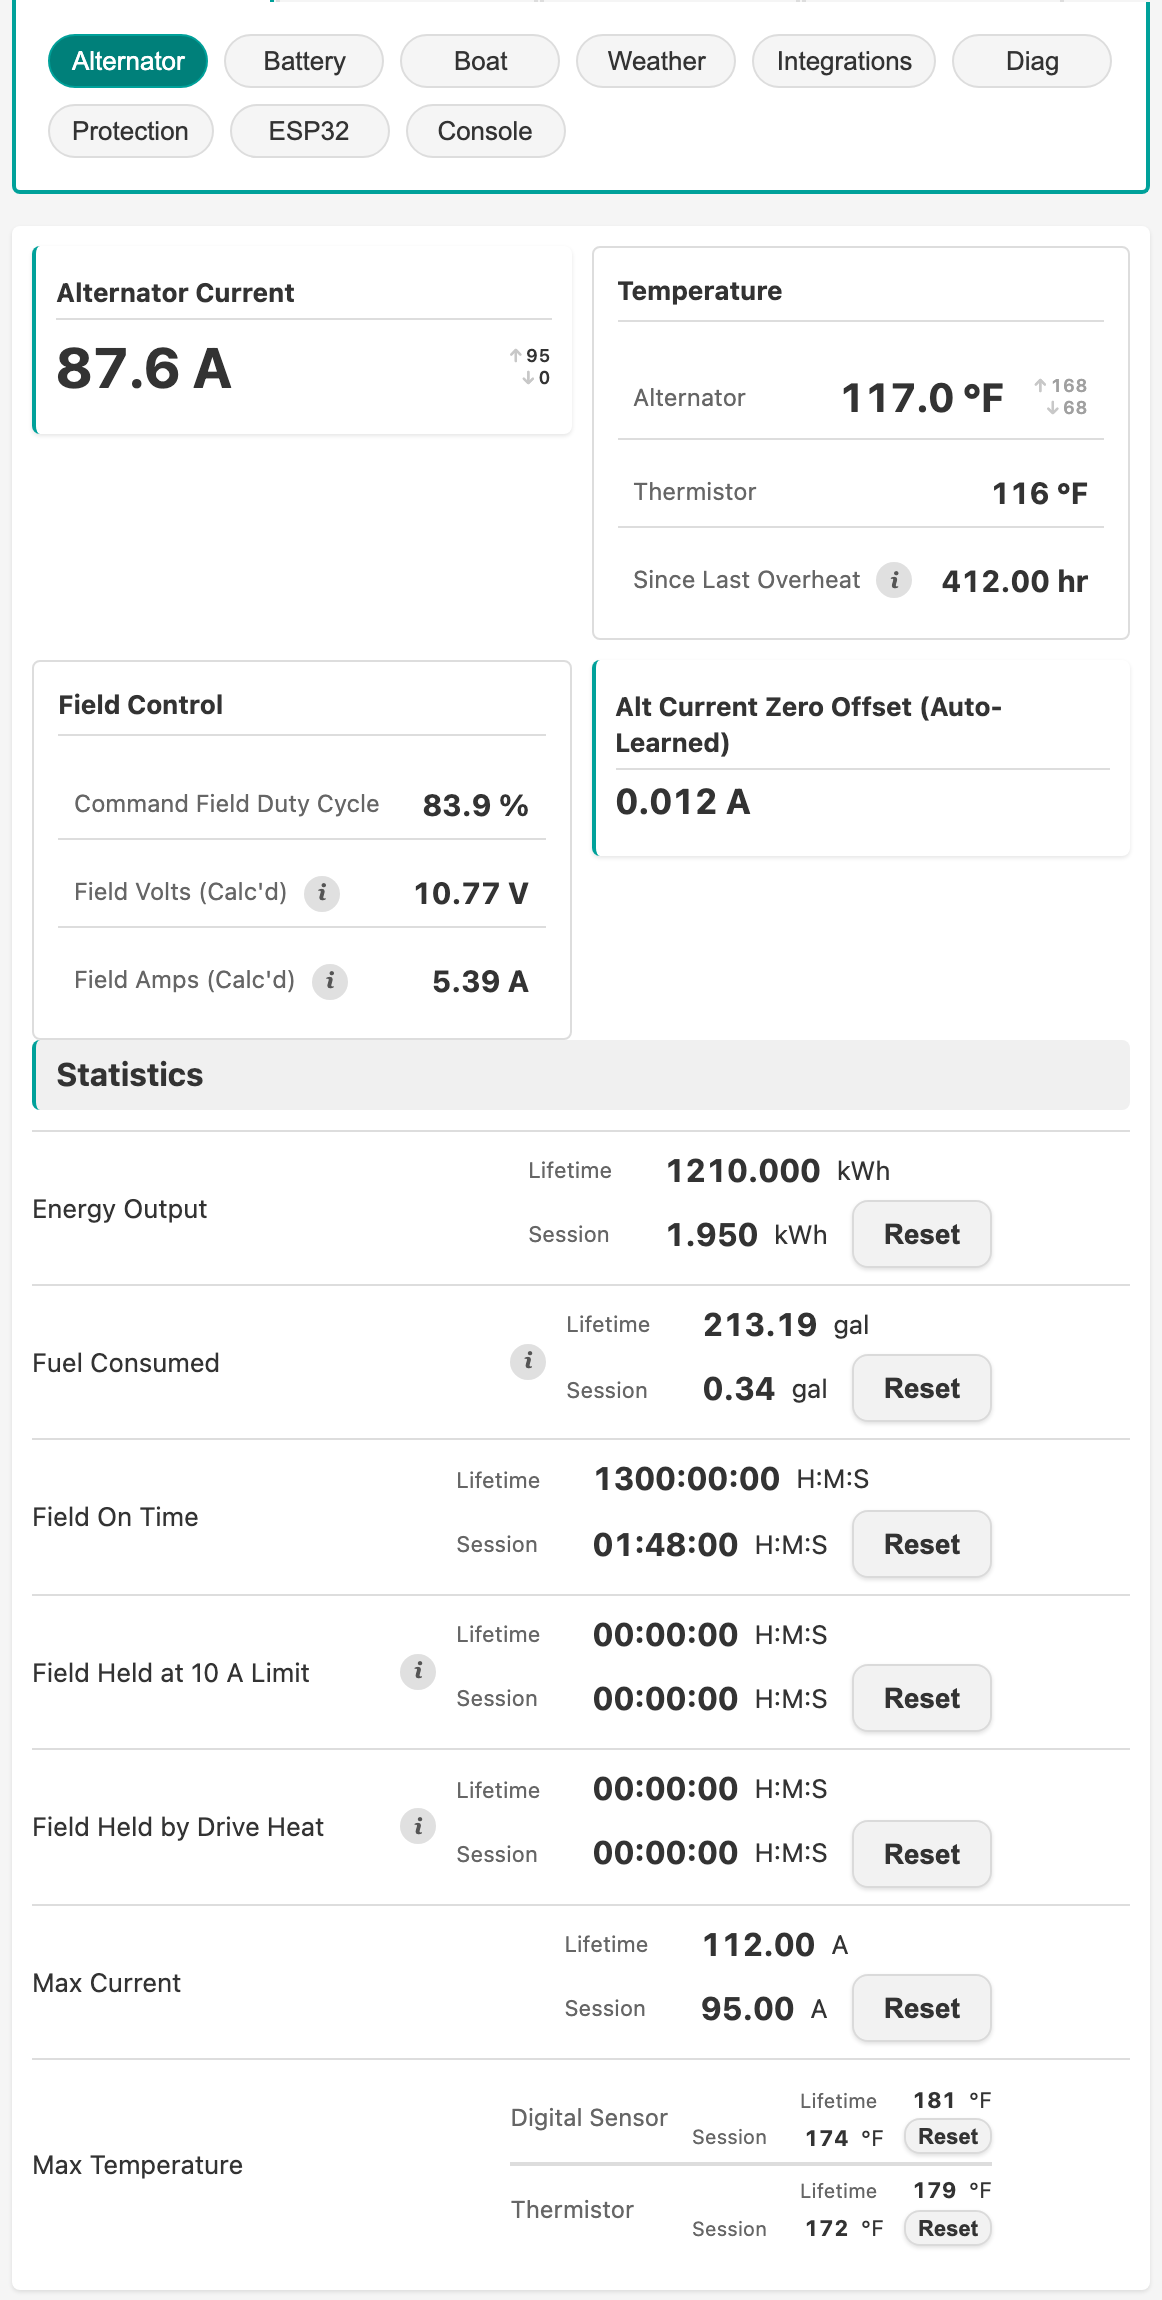Image resolution: width=1162 pixels, height=2300 pixels.
Task: Open Field Held at 10 A Limit info
Action: (x=418, y=1671)
